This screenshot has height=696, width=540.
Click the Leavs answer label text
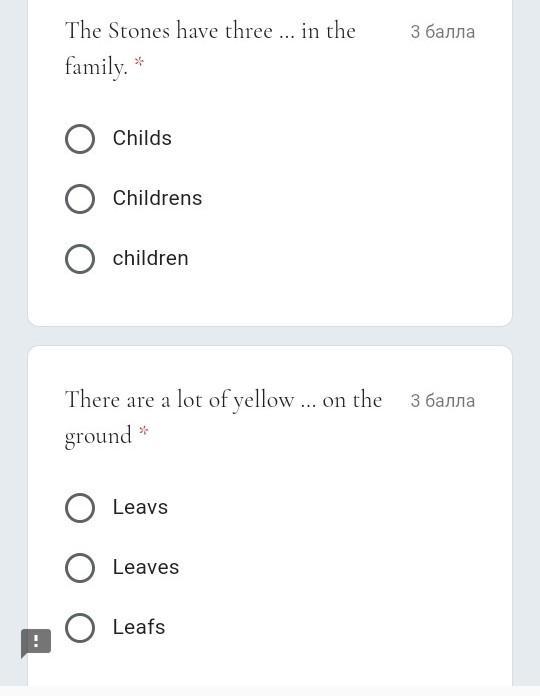pos(140,507)
